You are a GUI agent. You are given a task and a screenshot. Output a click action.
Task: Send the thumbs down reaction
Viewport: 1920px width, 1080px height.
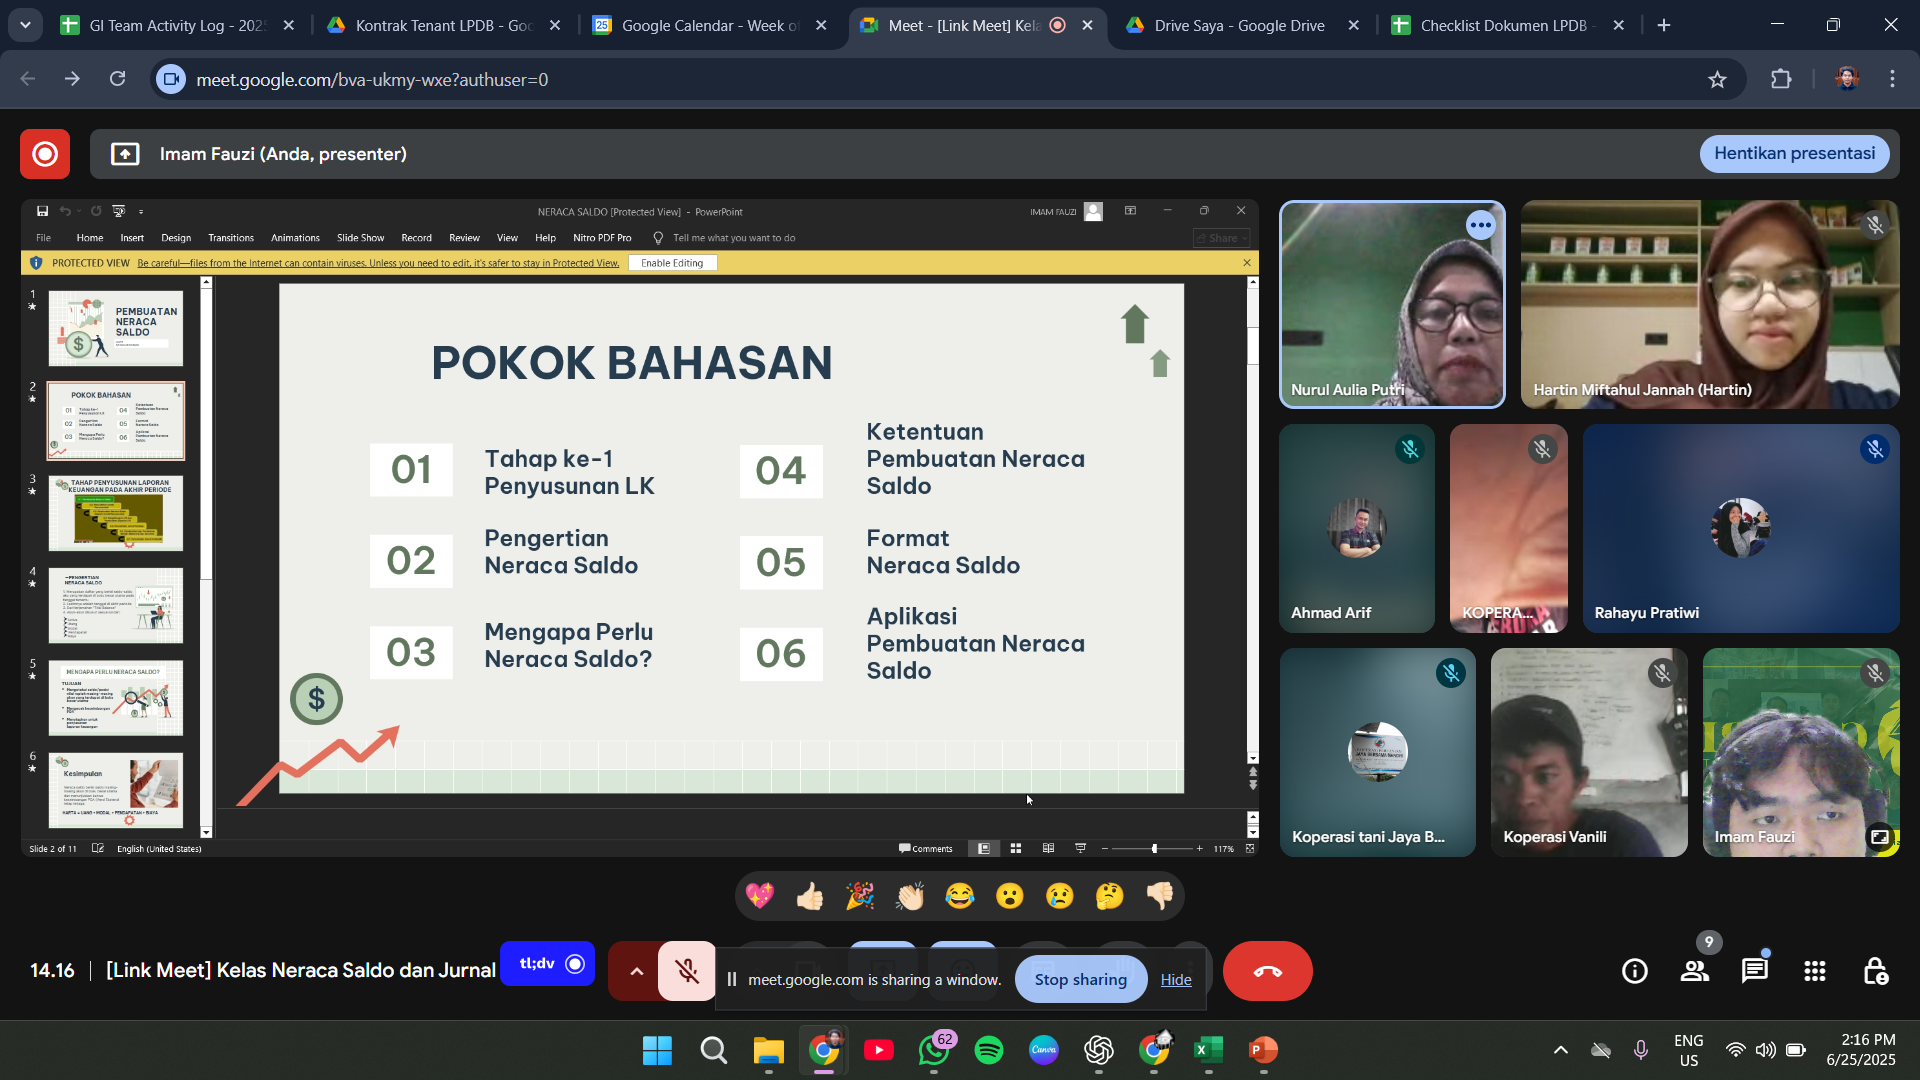point(1160,896)
